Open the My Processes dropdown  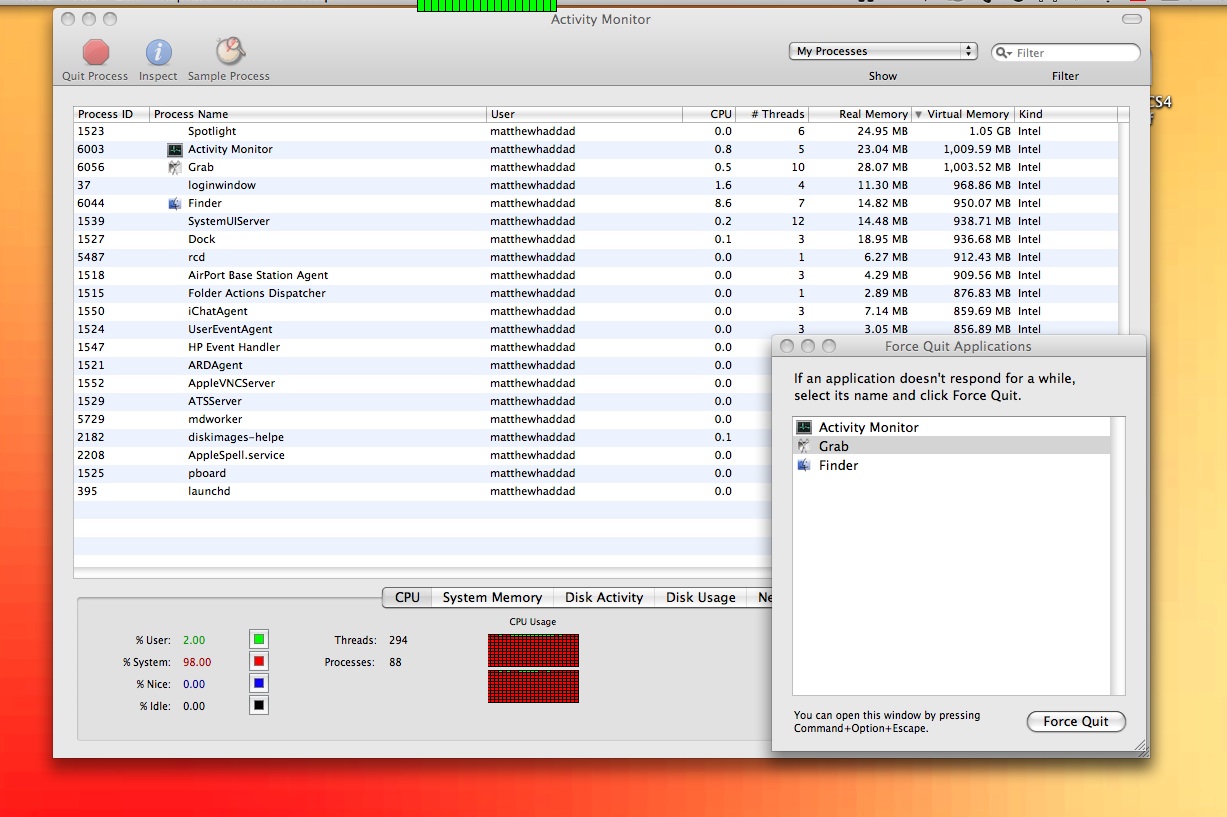[x=883, y=51]
